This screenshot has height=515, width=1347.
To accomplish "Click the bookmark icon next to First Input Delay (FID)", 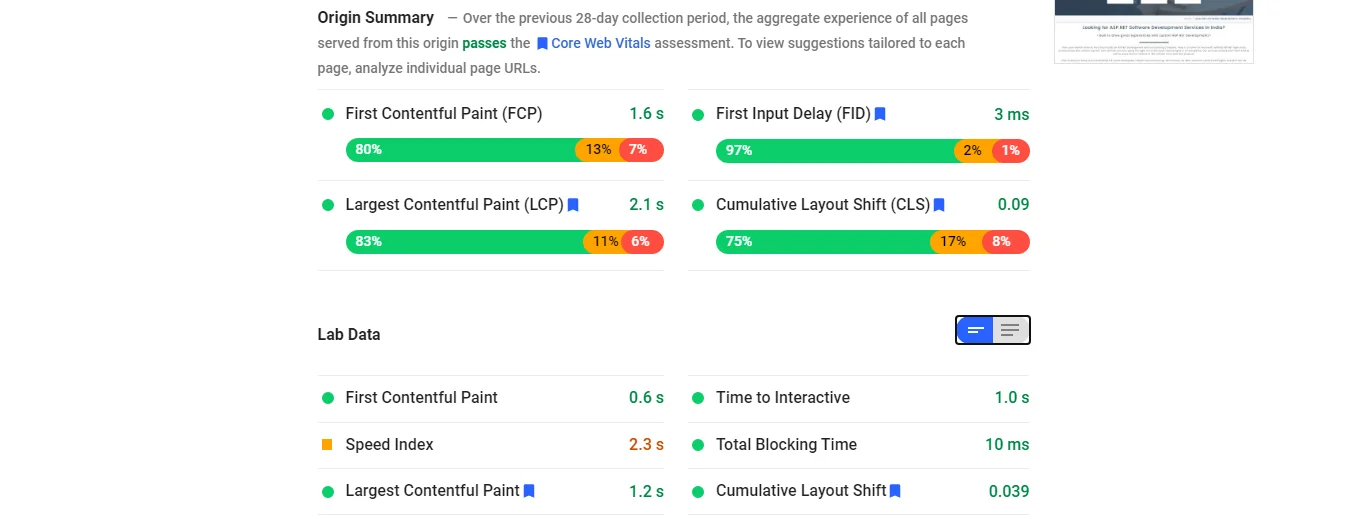I will click(x=880, y=114).
